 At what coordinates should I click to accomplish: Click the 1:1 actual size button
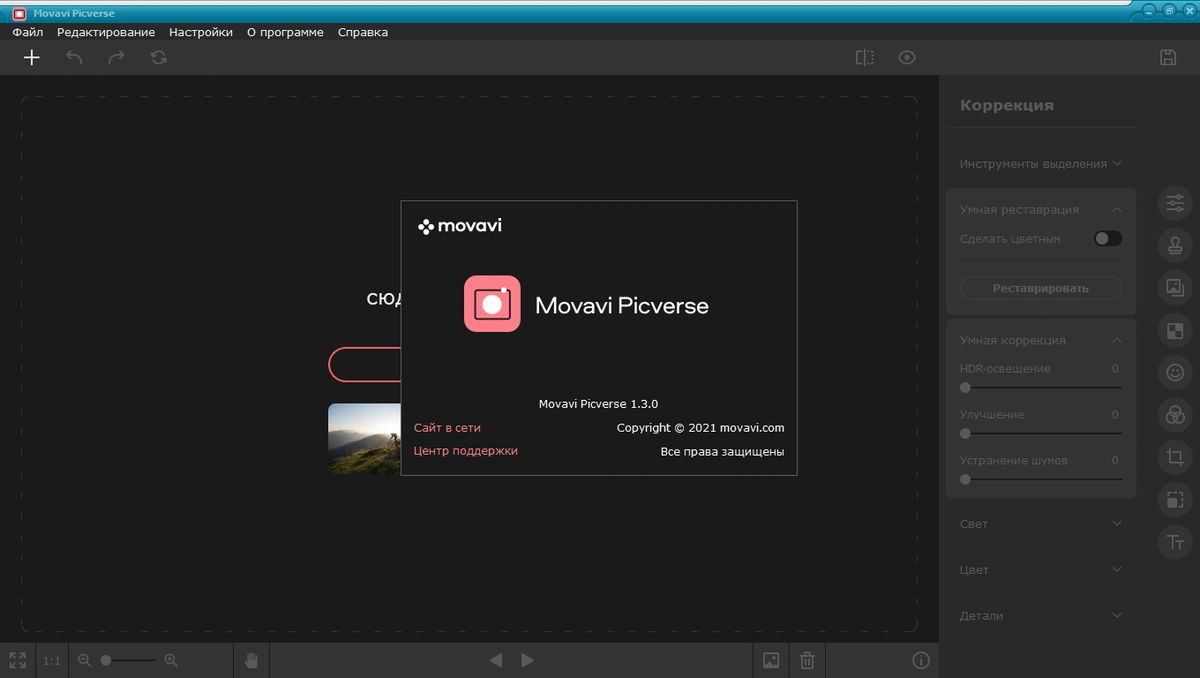[51, 660]
